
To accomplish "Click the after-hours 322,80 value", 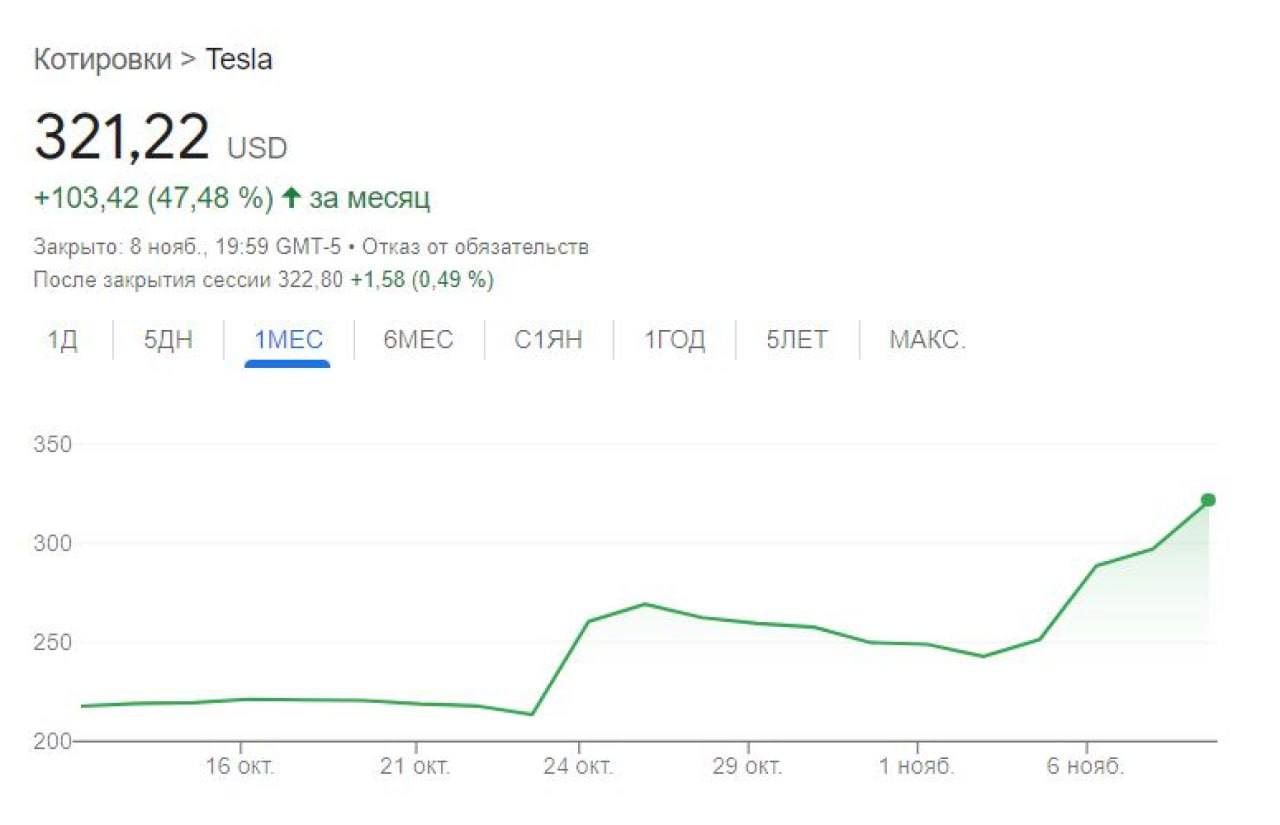I will (311, 280).
